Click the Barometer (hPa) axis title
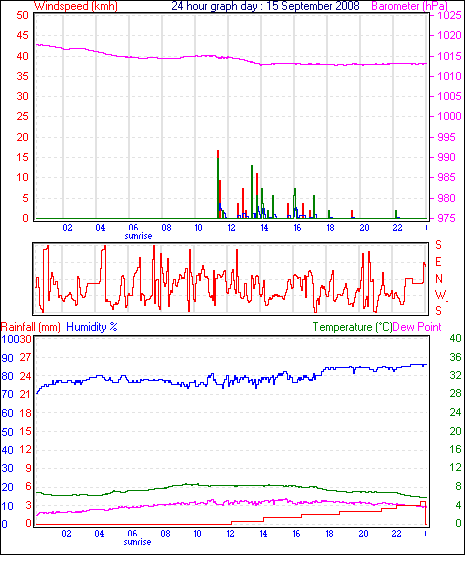 (x=409, y=6)
